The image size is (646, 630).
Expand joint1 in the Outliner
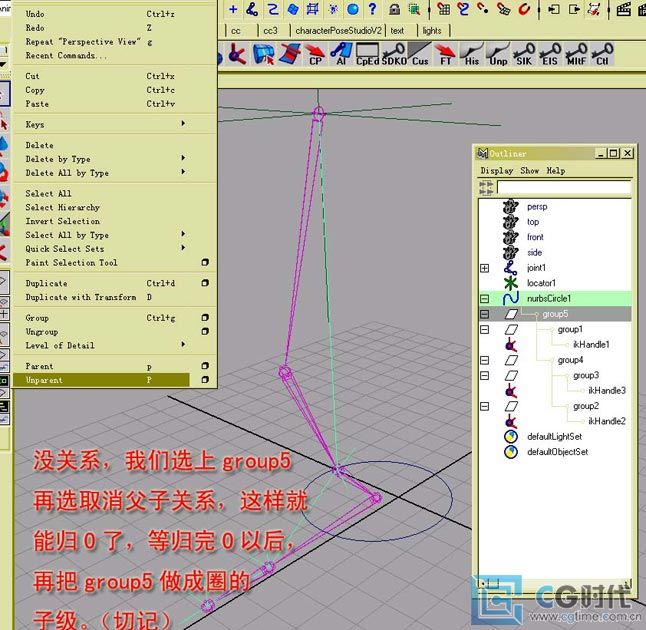click(485, 268)
